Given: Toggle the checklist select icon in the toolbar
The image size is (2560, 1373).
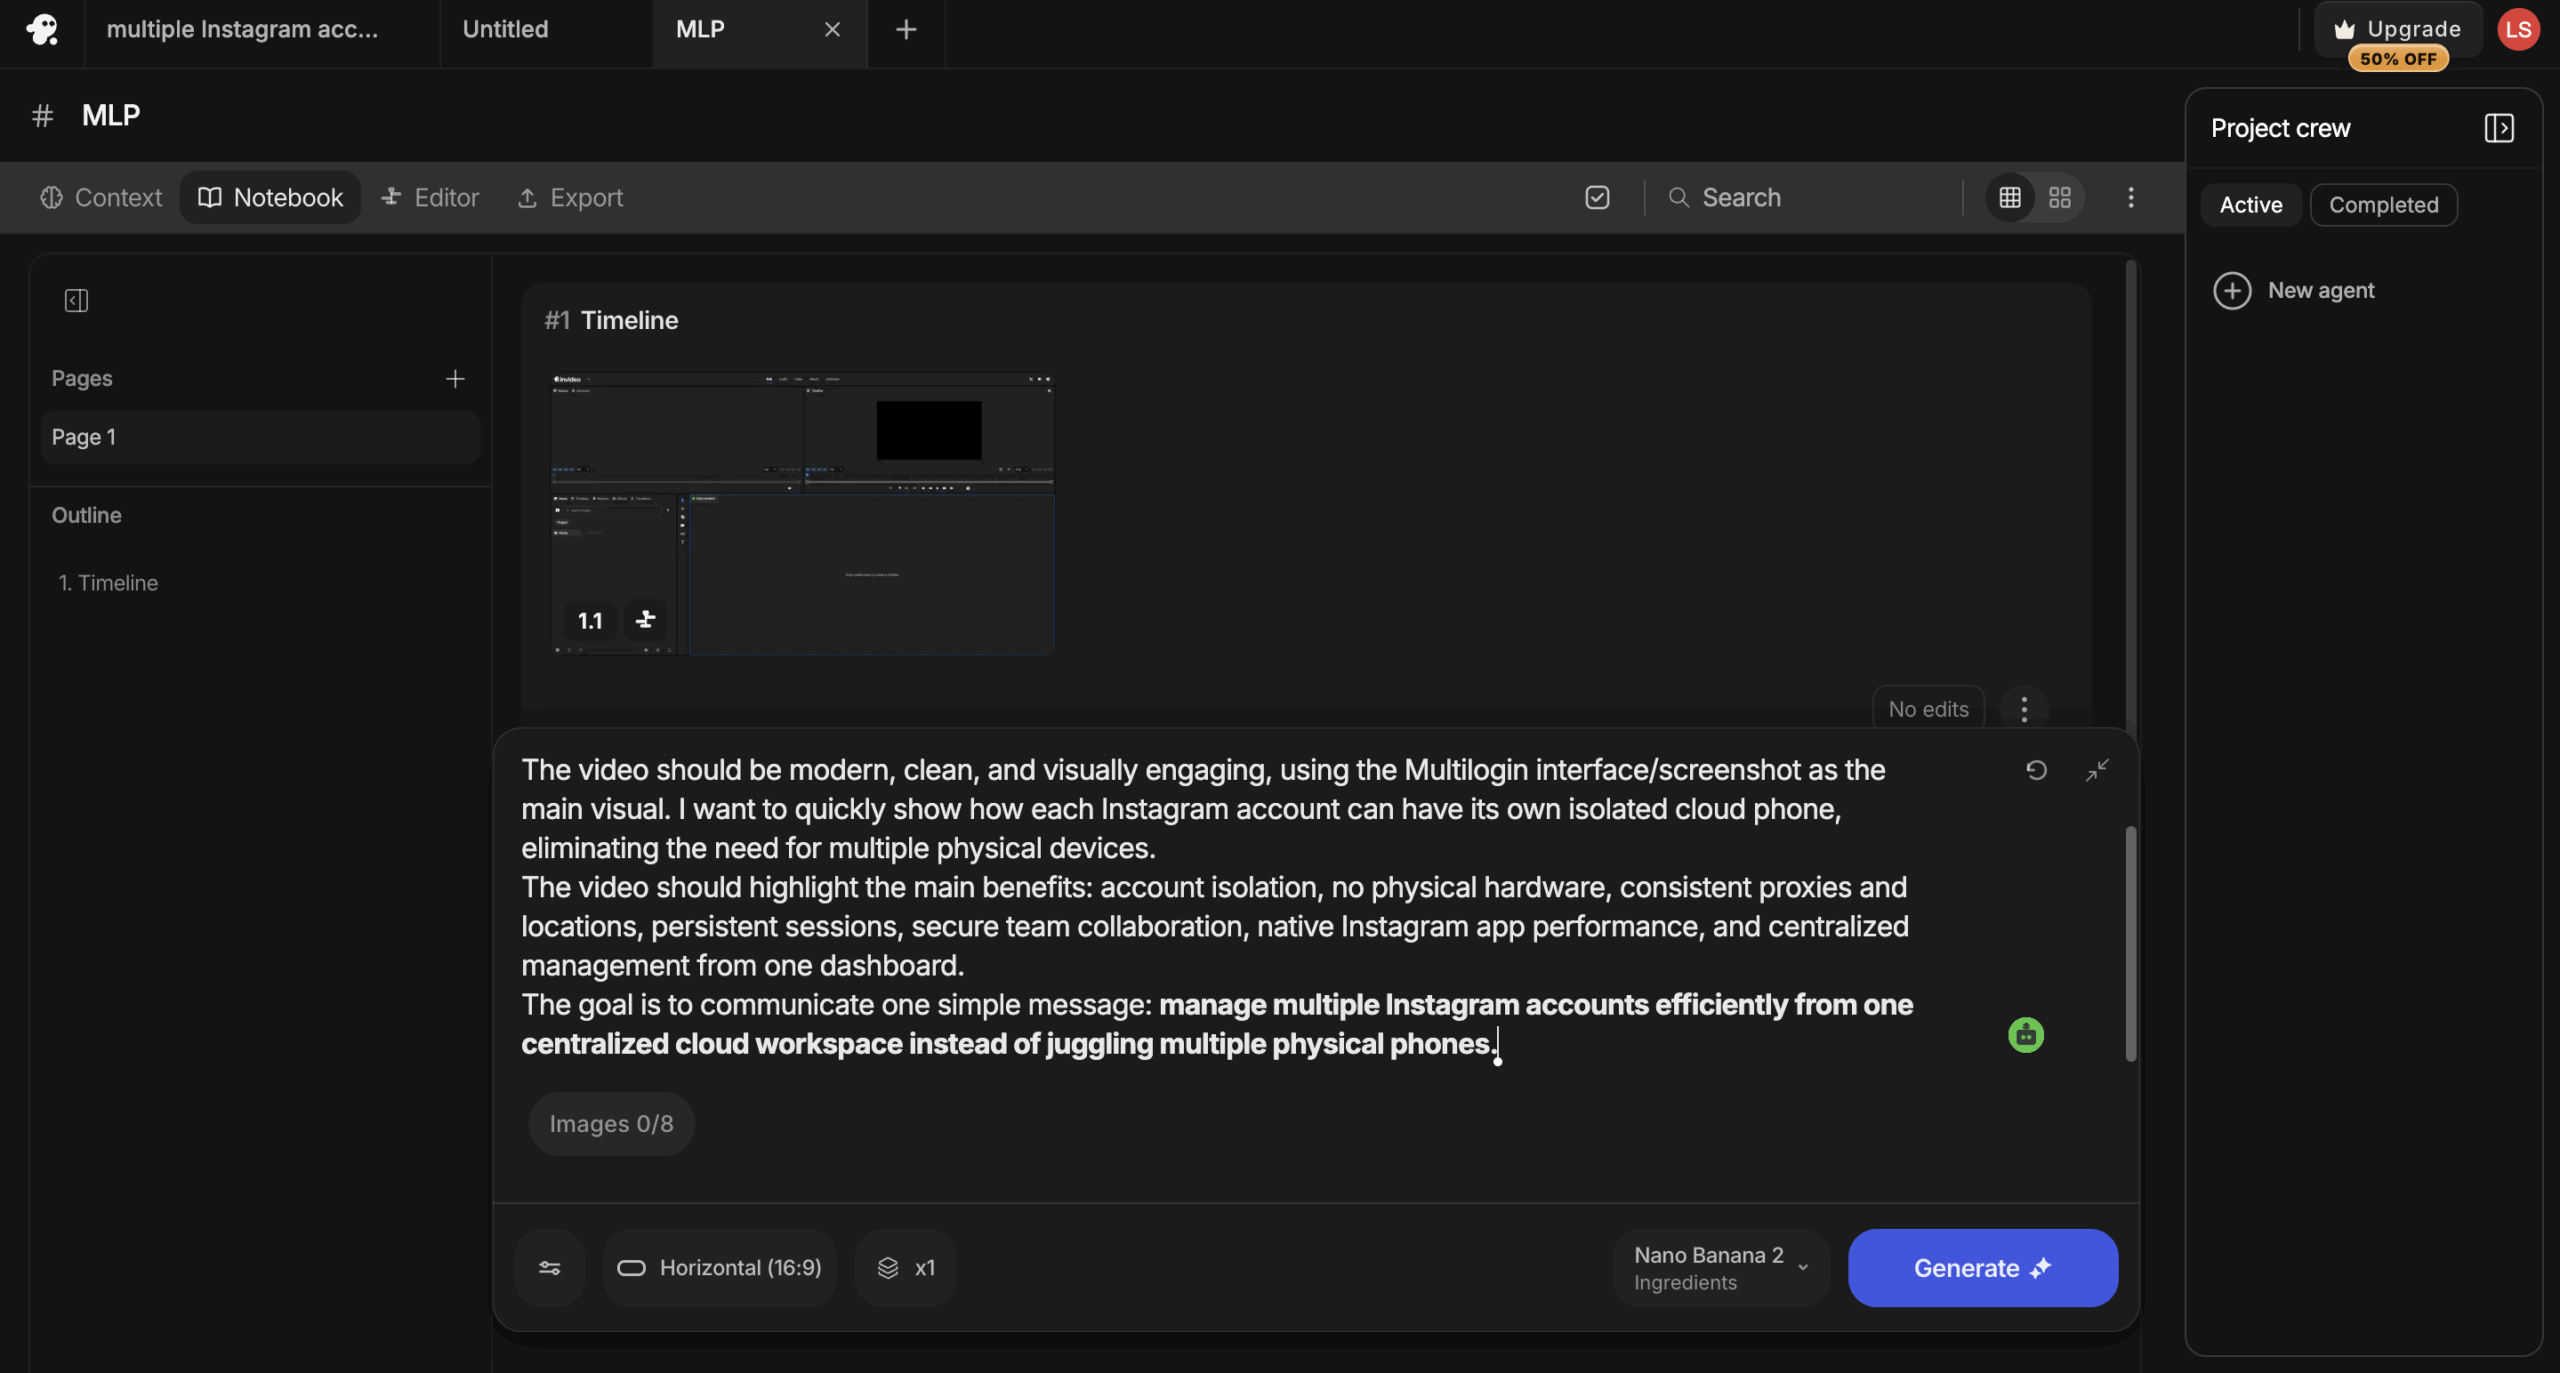Looking at the screenshot, I should (1597, 198).
